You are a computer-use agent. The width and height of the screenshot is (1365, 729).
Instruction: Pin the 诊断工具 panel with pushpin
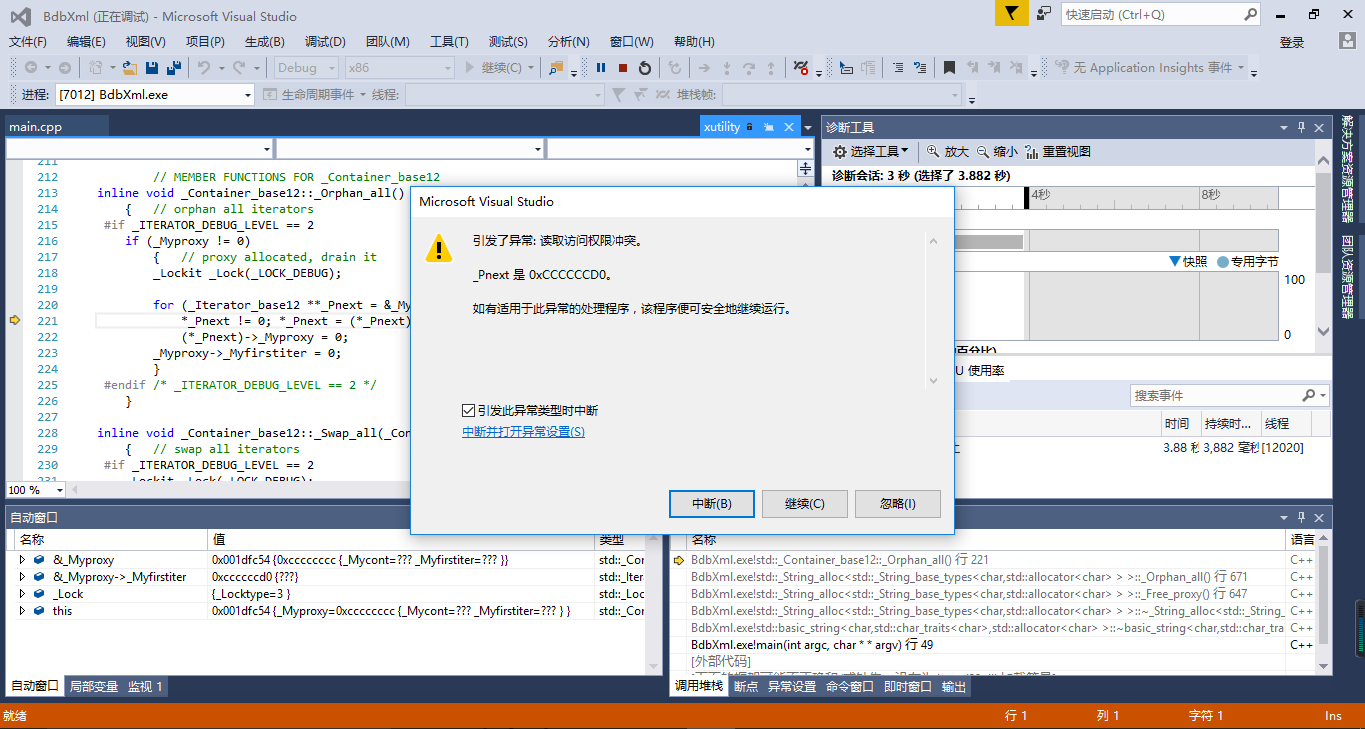coord(1302,127)
